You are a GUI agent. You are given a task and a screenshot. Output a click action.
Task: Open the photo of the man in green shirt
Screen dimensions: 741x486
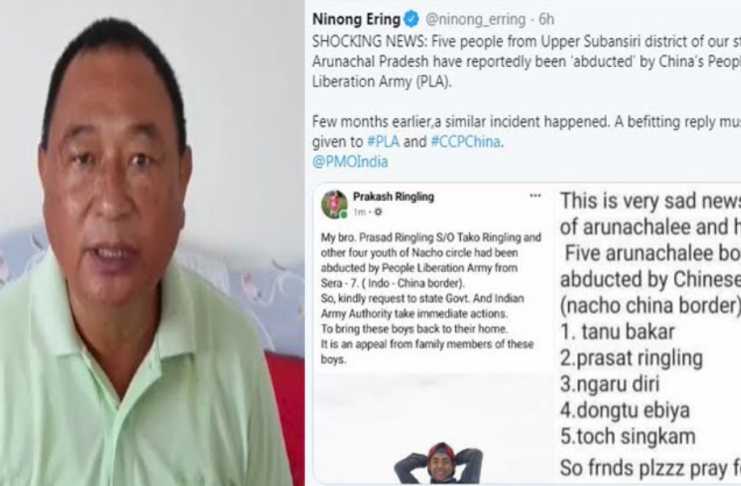pos(152,243)
